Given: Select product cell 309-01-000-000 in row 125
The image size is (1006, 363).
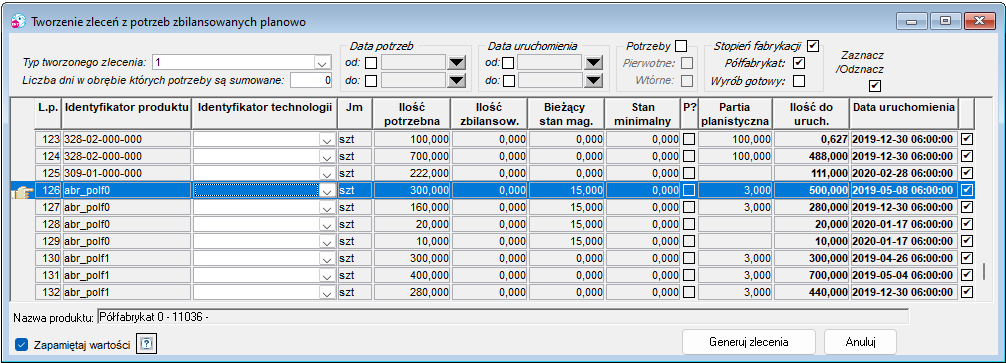Looking at the screenshot, I should coord(126,173).
